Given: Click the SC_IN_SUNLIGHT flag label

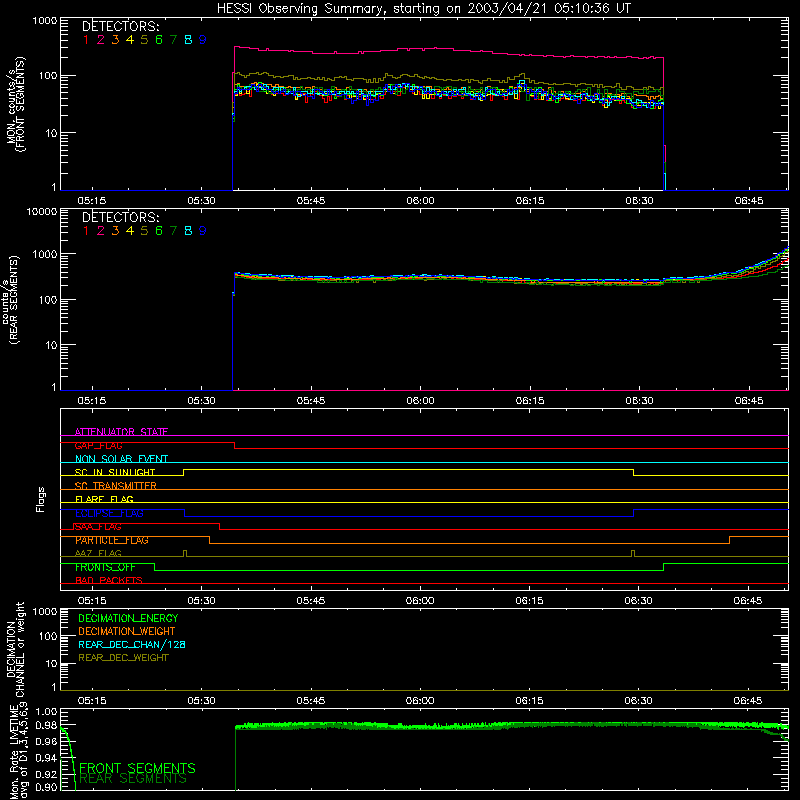Looking at the screenshot, I should click(x=114, y=472).
